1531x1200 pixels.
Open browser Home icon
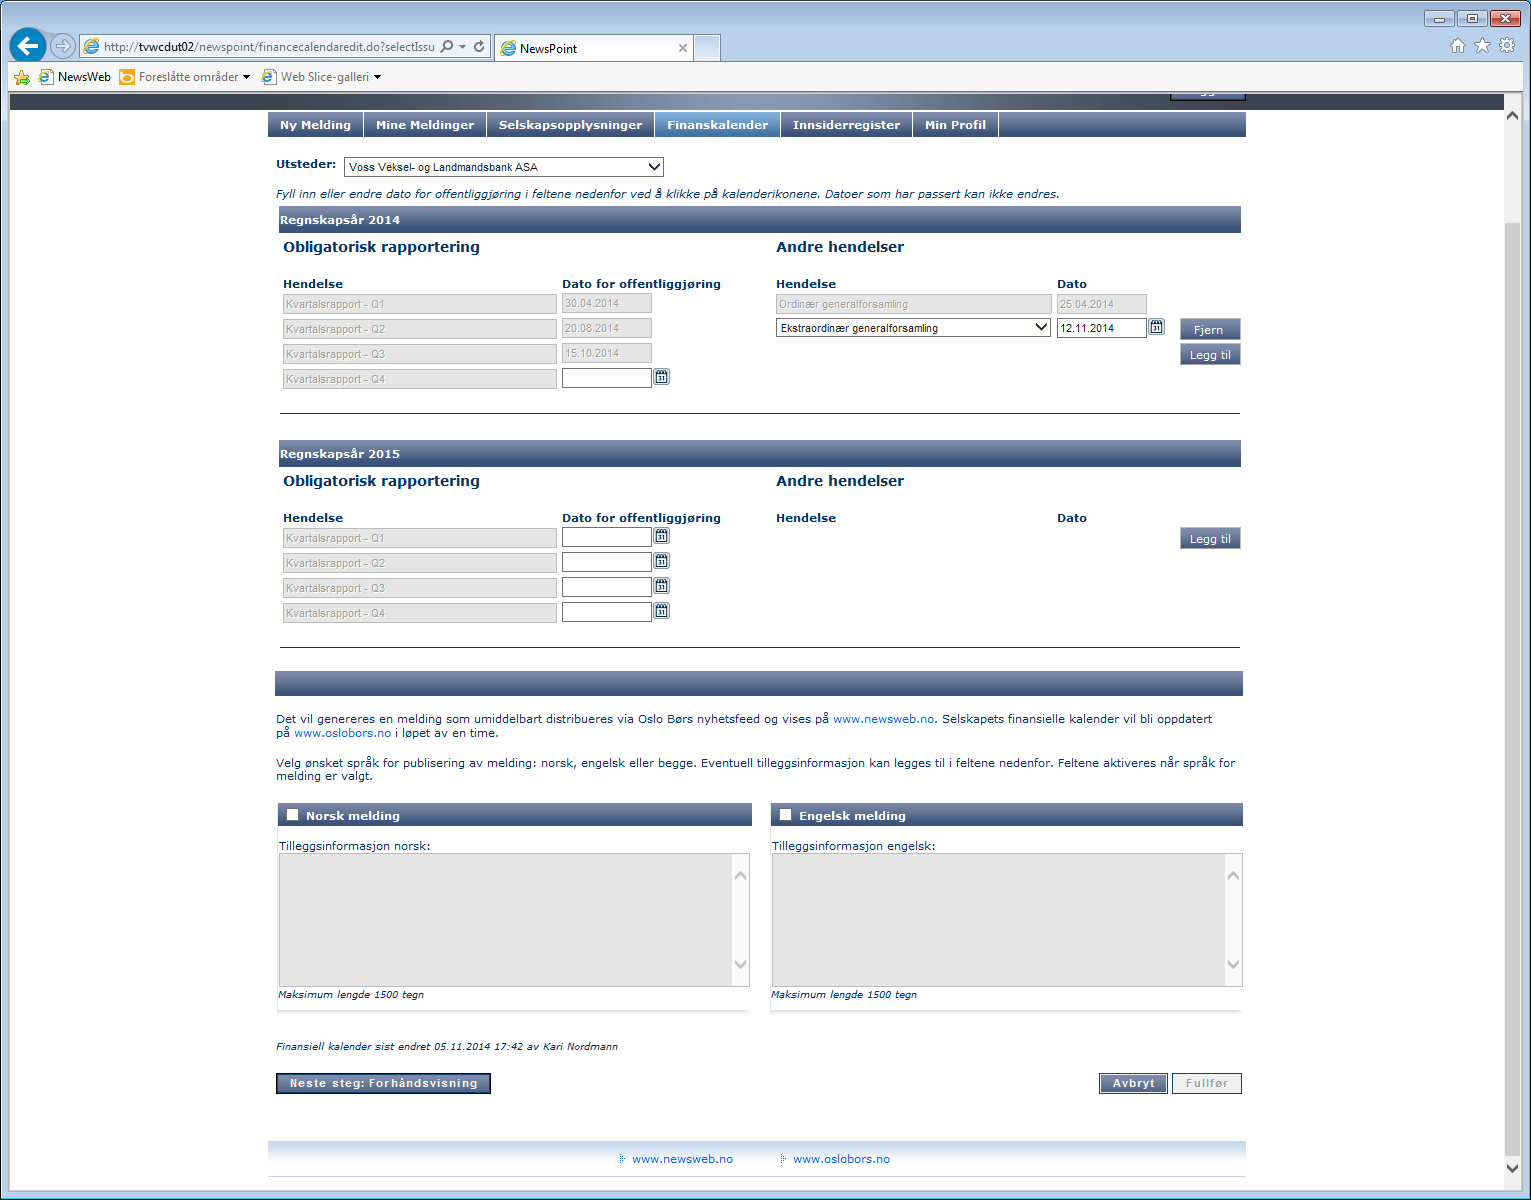(1458, 46)
